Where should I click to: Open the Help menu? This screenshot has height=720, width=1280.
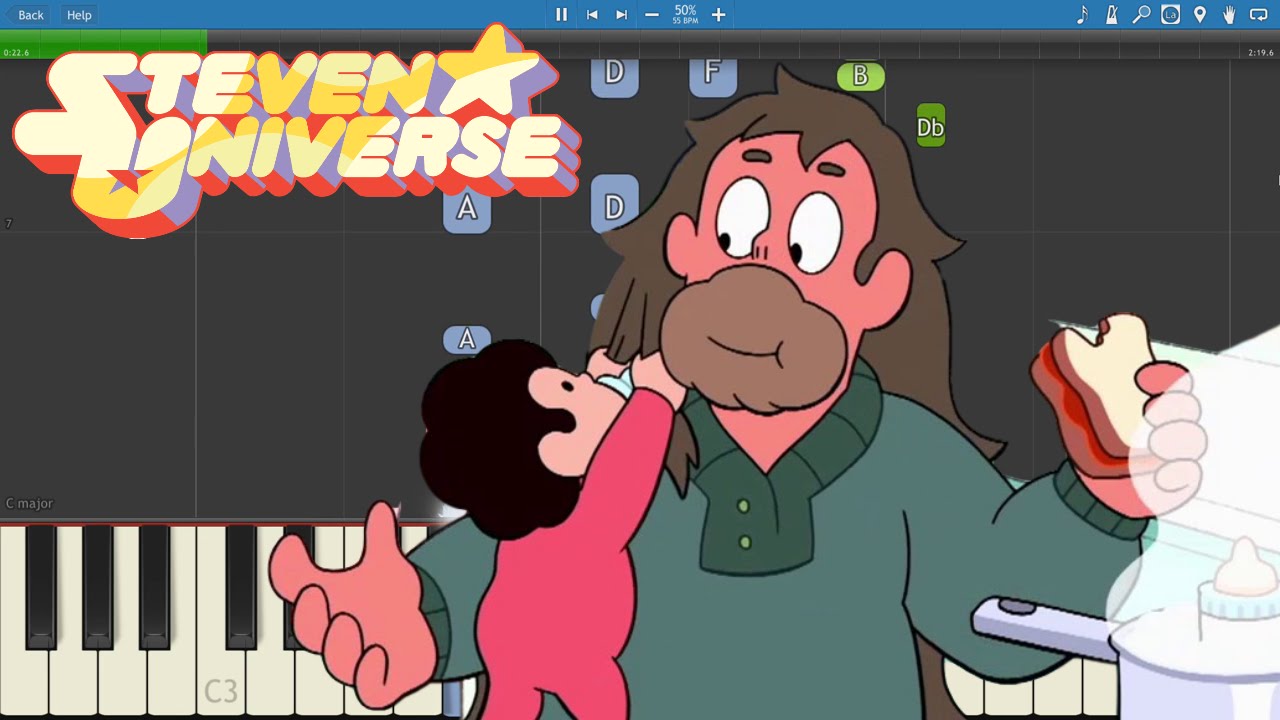click(79, 15)
